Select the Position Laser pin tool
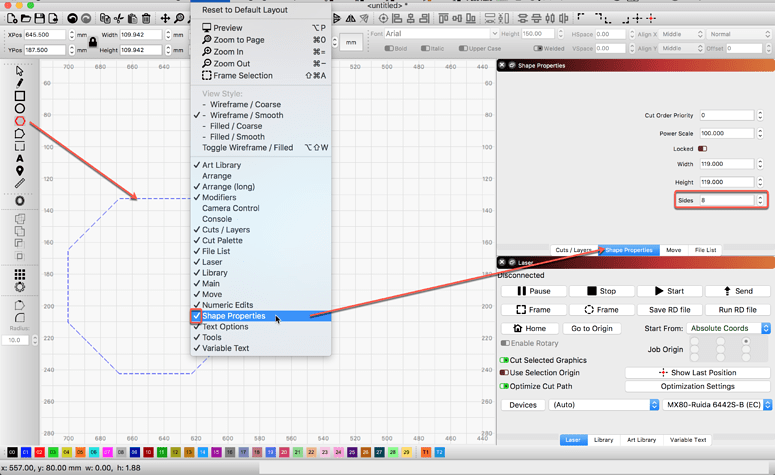The image size is (775, 475). tap(19, 171)
